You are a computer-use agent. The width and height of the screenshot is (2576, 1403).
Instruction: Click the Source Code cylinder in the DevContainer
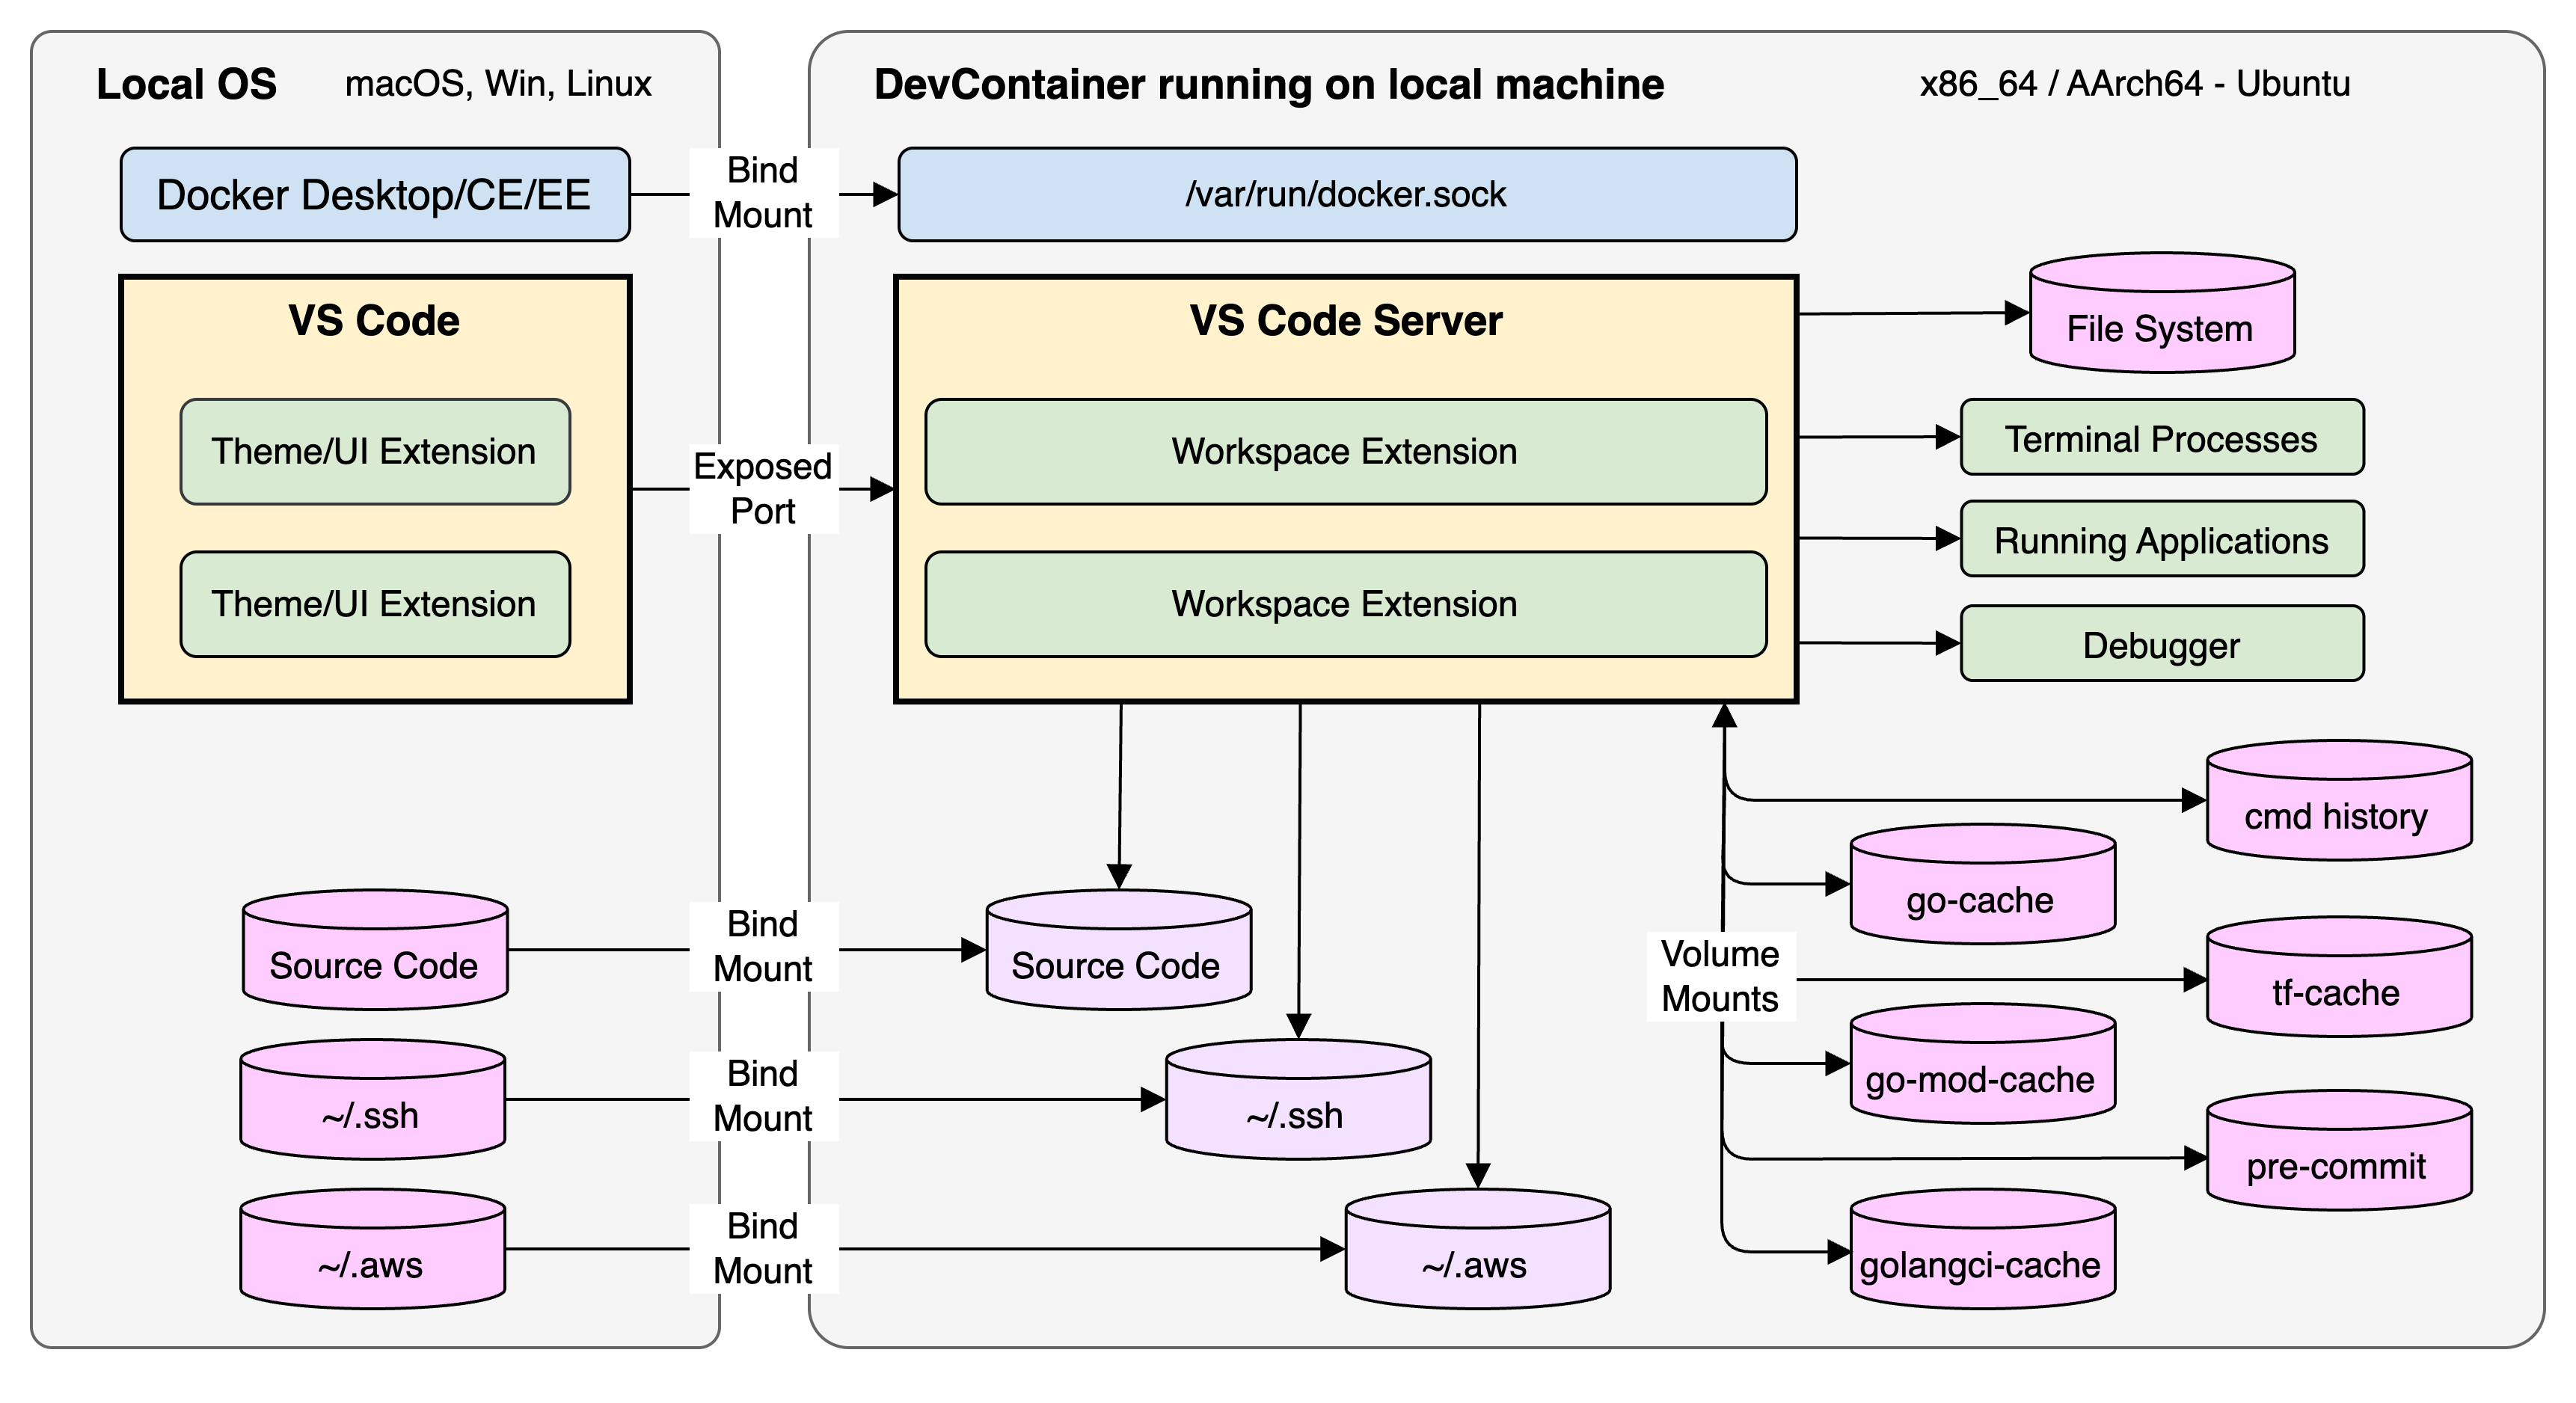point(1119,950)
